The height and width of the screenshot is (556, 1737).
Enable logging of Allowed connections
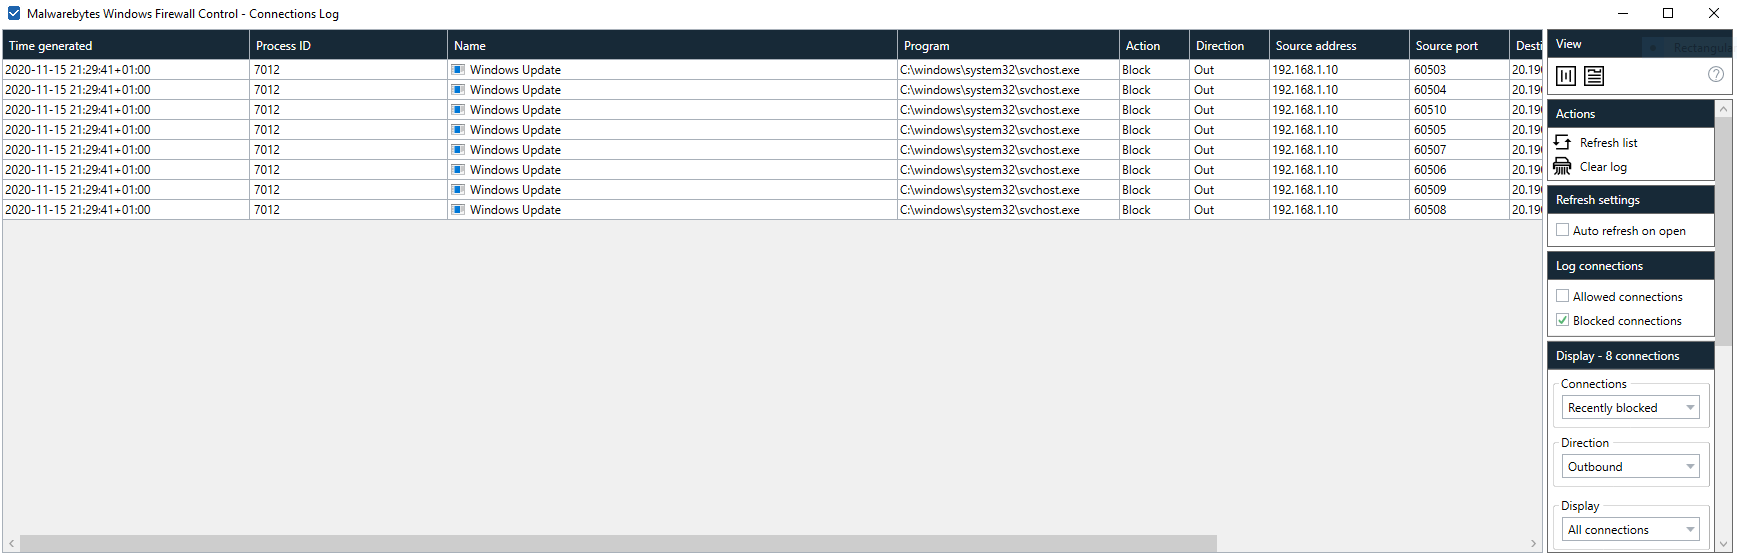click(x=1562, y=296)
